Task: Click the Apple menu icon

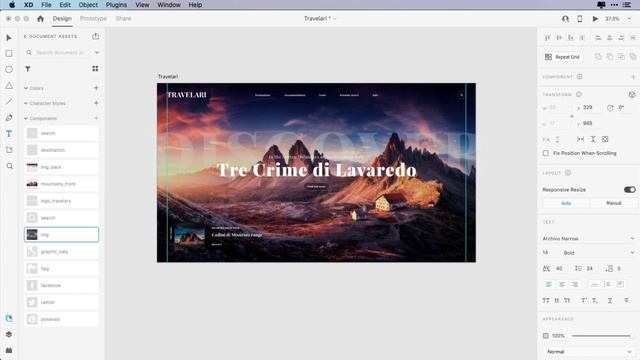Action: (12, 5)
